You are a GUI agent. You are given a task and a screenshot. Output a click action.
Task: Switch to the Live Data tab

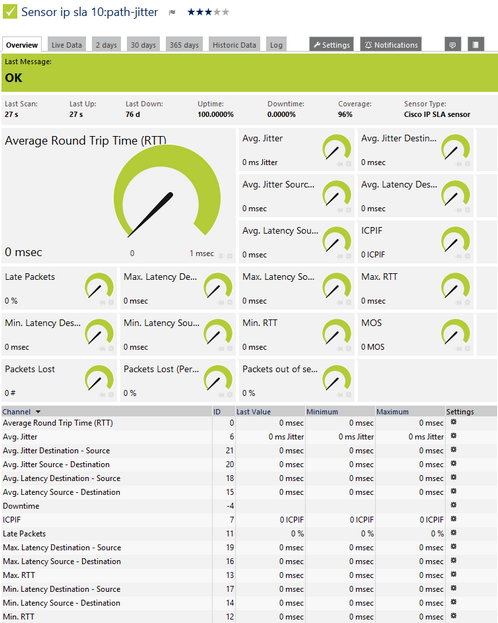pyautogui.click(x=66, y=45)
